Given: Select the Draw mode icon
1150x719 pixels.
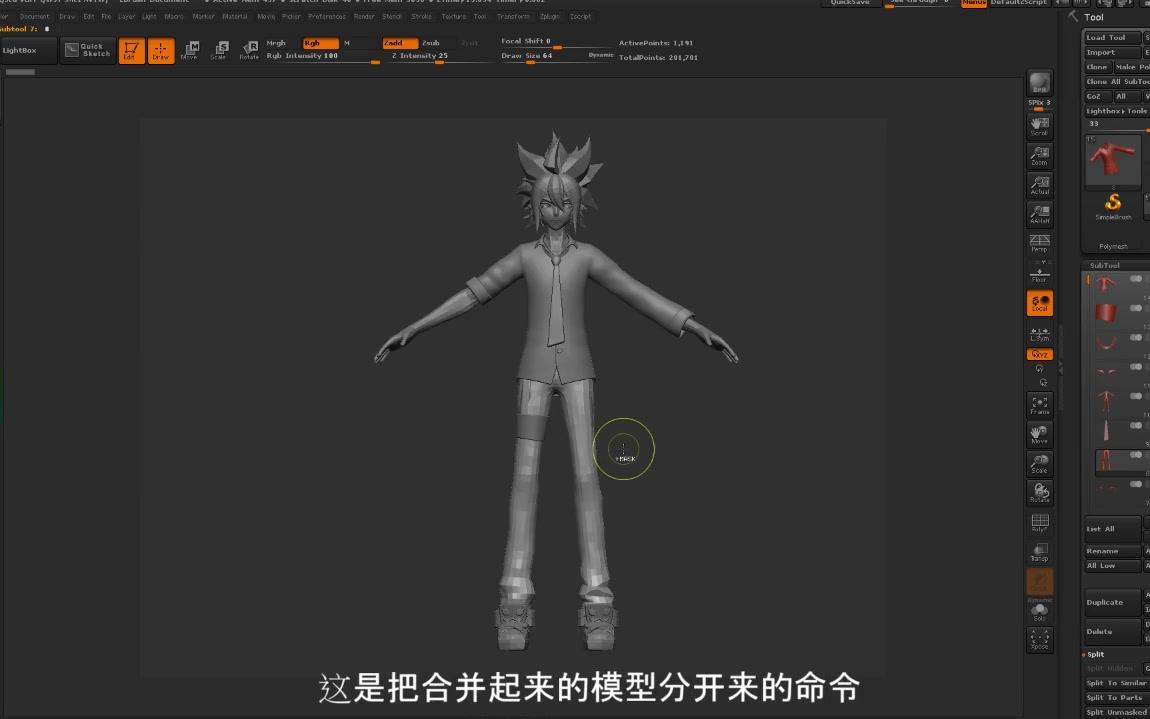Looking at the screenshot, I should [x=161, y=51].
